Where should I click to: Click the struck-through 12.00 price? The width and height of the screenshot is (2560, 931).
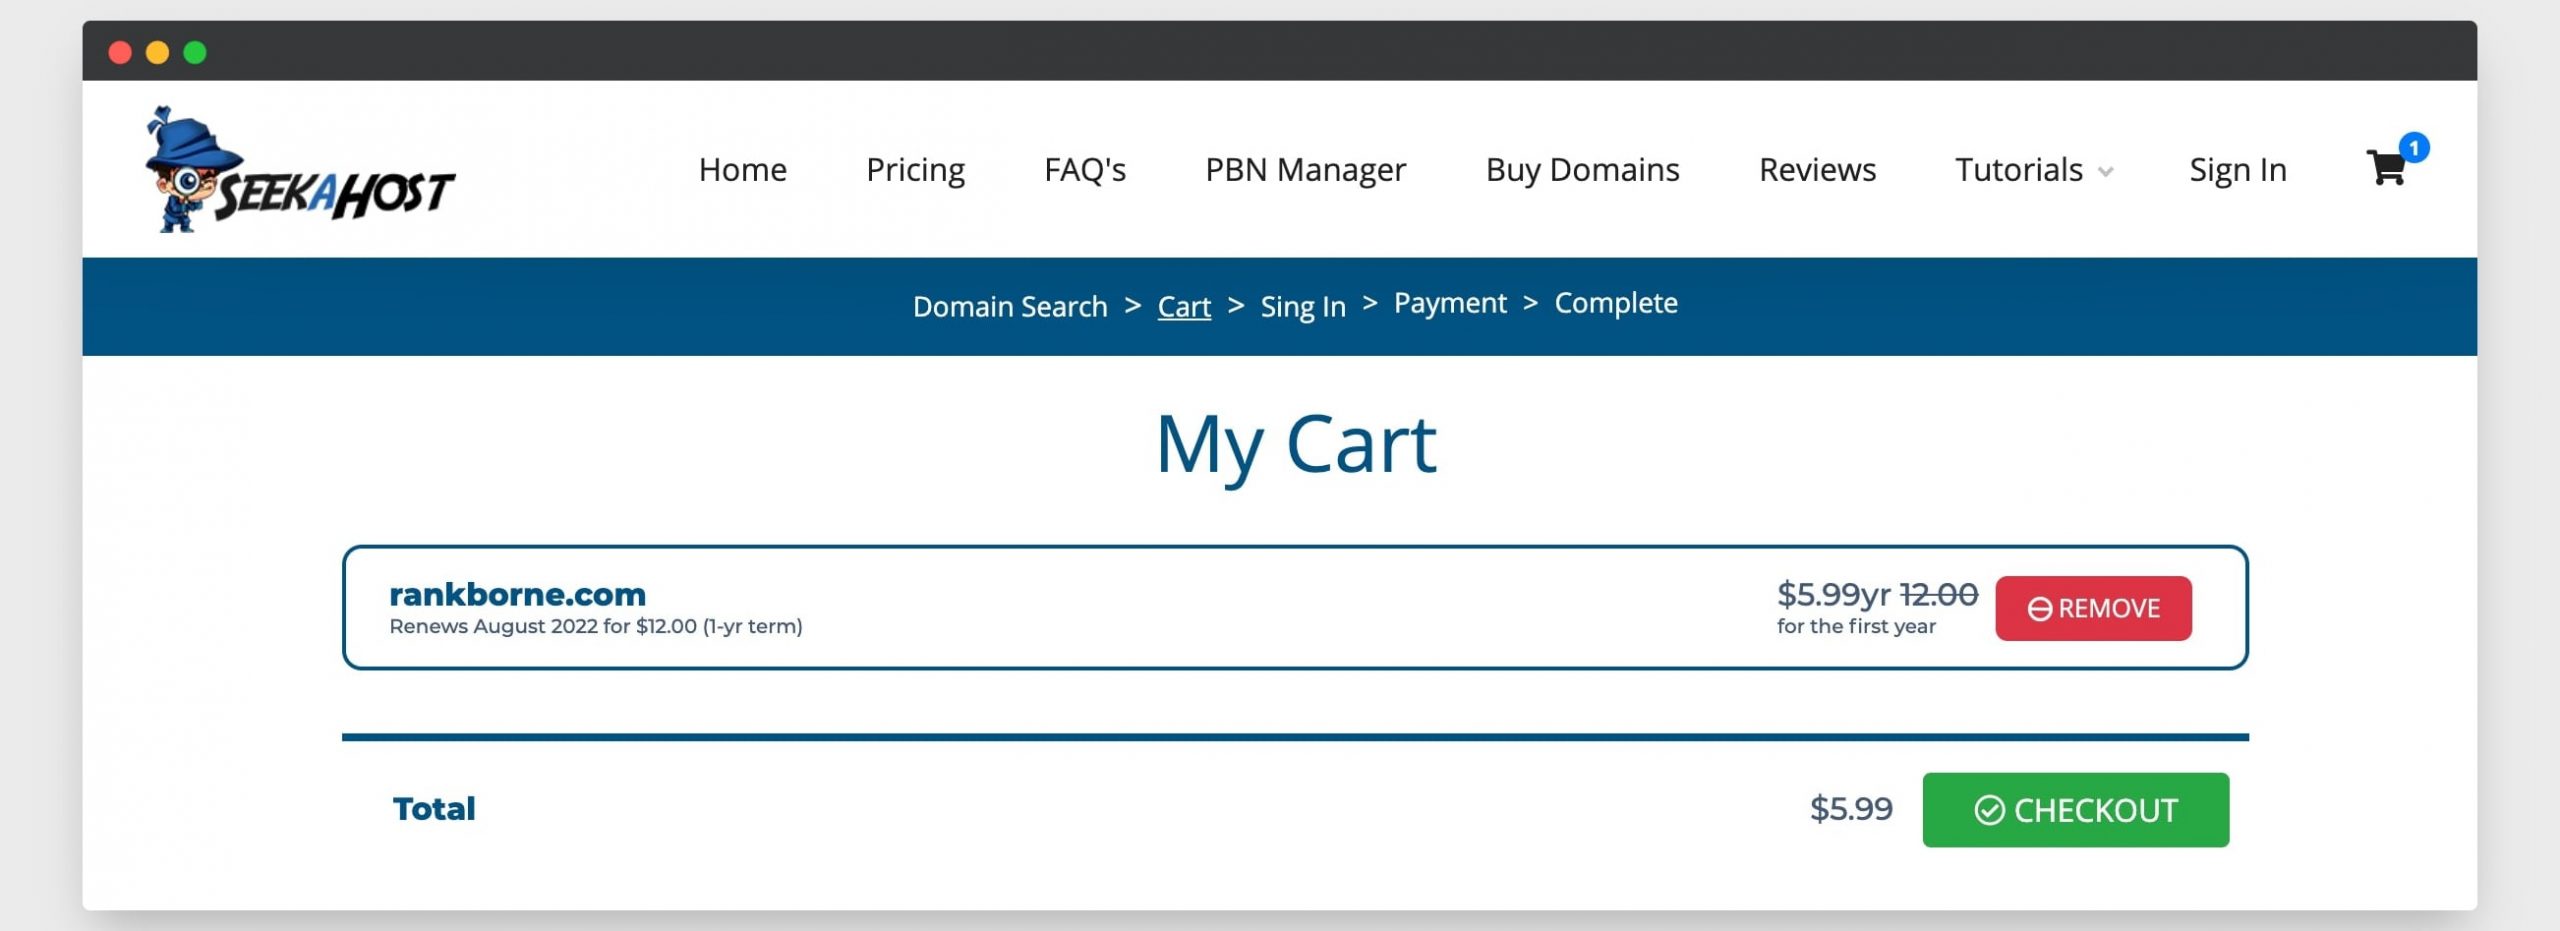(1939, 594)
